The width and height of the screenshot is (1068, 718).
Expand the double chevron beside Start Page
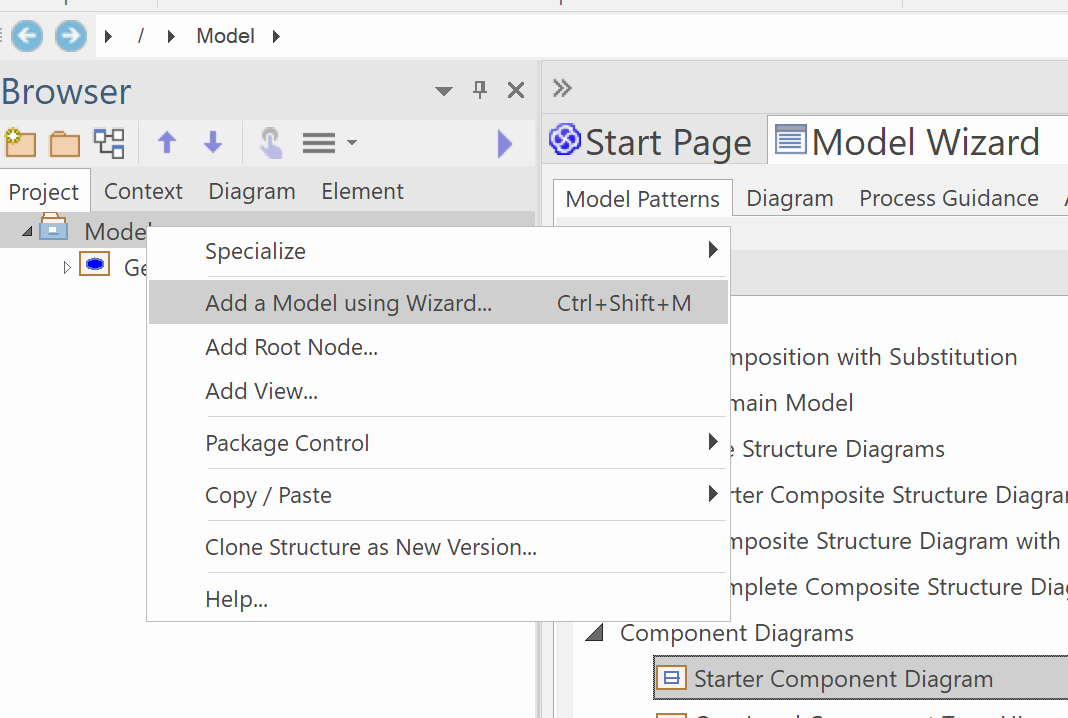(562, 88)
